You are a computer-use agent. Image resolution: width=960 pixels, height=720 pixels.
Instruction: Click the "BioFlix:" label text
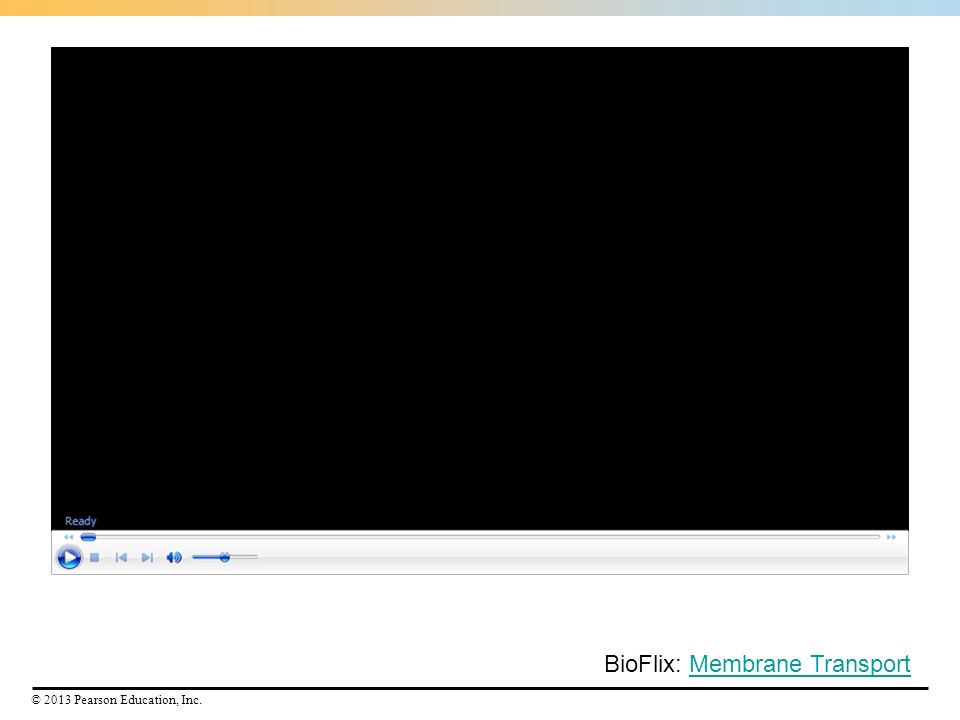point(642,664)
